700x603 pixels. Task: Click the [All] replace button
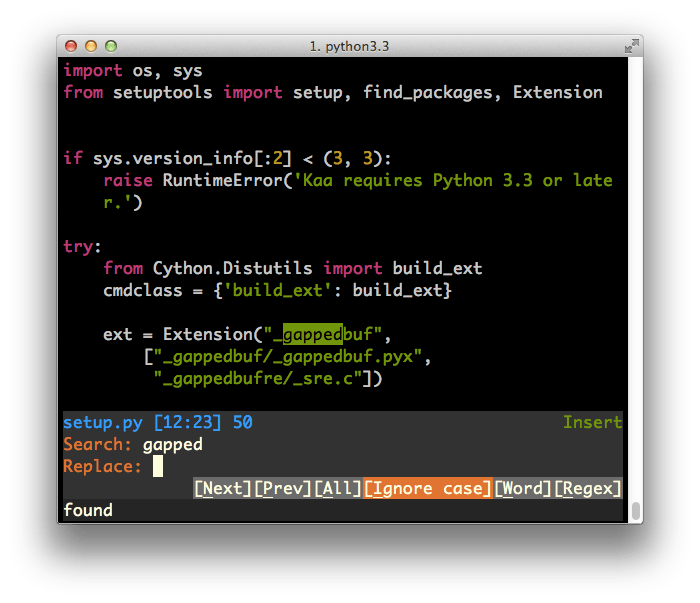click(337, 488)
